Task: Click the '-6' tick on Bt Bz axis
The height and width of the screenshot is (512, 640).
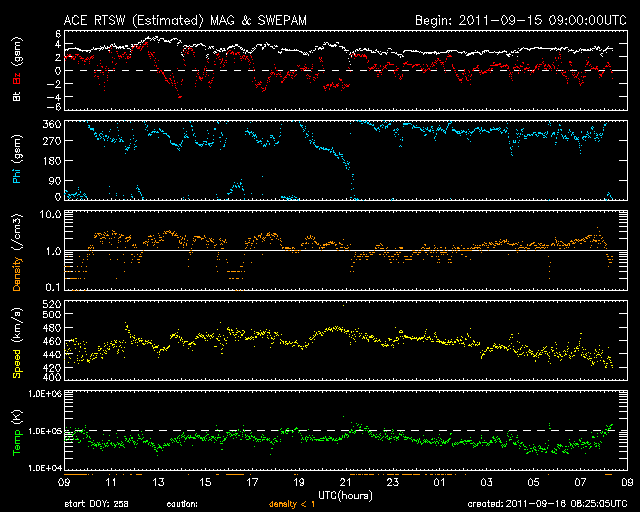Action: (x=55, y=107)
